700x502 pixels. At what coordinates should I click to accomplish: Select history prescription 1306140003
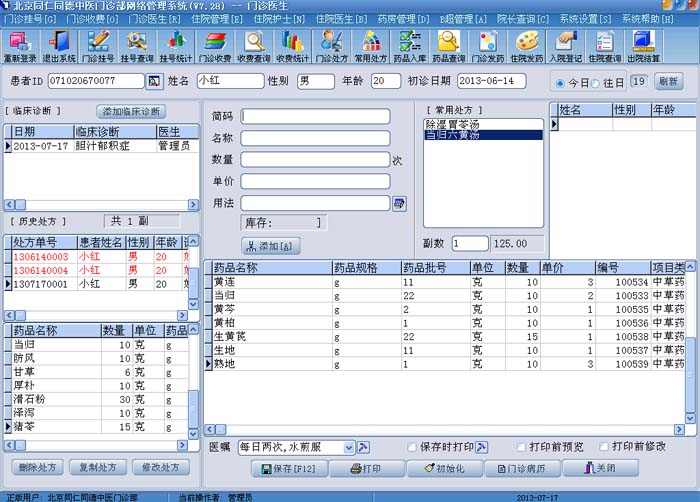(97, 257)
